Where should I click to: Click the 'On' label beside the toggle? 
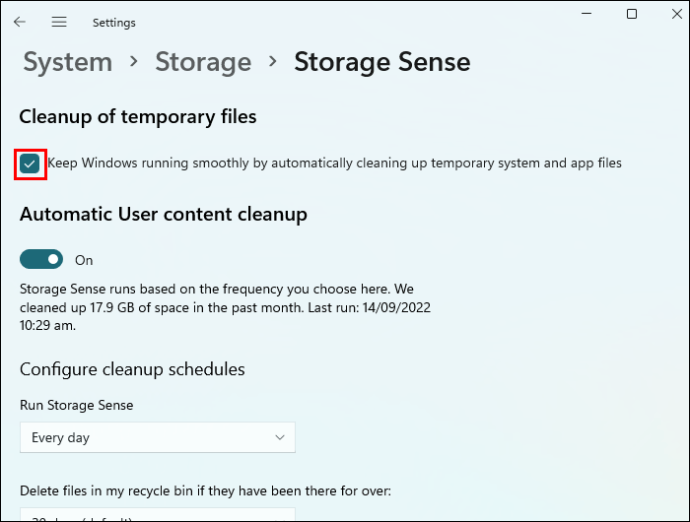pos(84,260)
